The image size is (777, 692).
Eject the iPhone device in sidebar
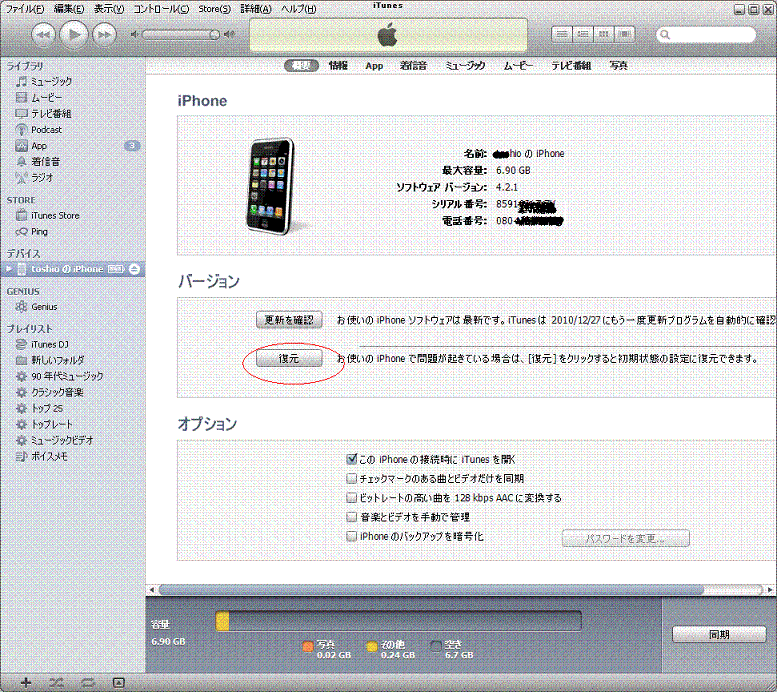coord(137,269)
